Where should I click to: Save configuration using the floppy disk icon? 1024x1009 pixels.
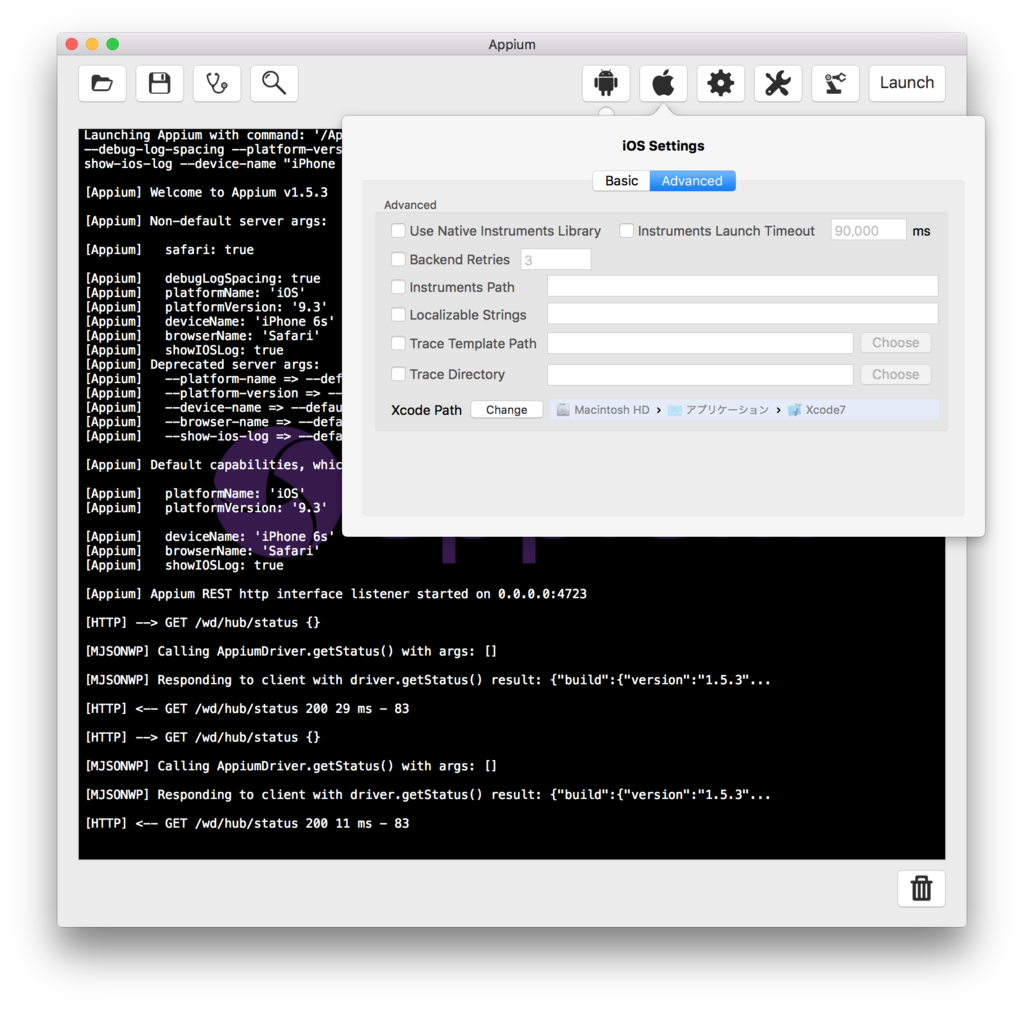[159, 83]
